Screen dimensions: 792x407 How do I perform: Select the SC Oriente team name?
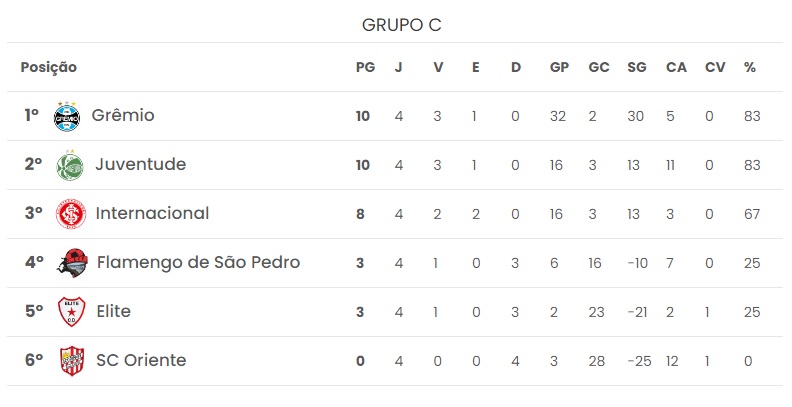click(141, 360)
